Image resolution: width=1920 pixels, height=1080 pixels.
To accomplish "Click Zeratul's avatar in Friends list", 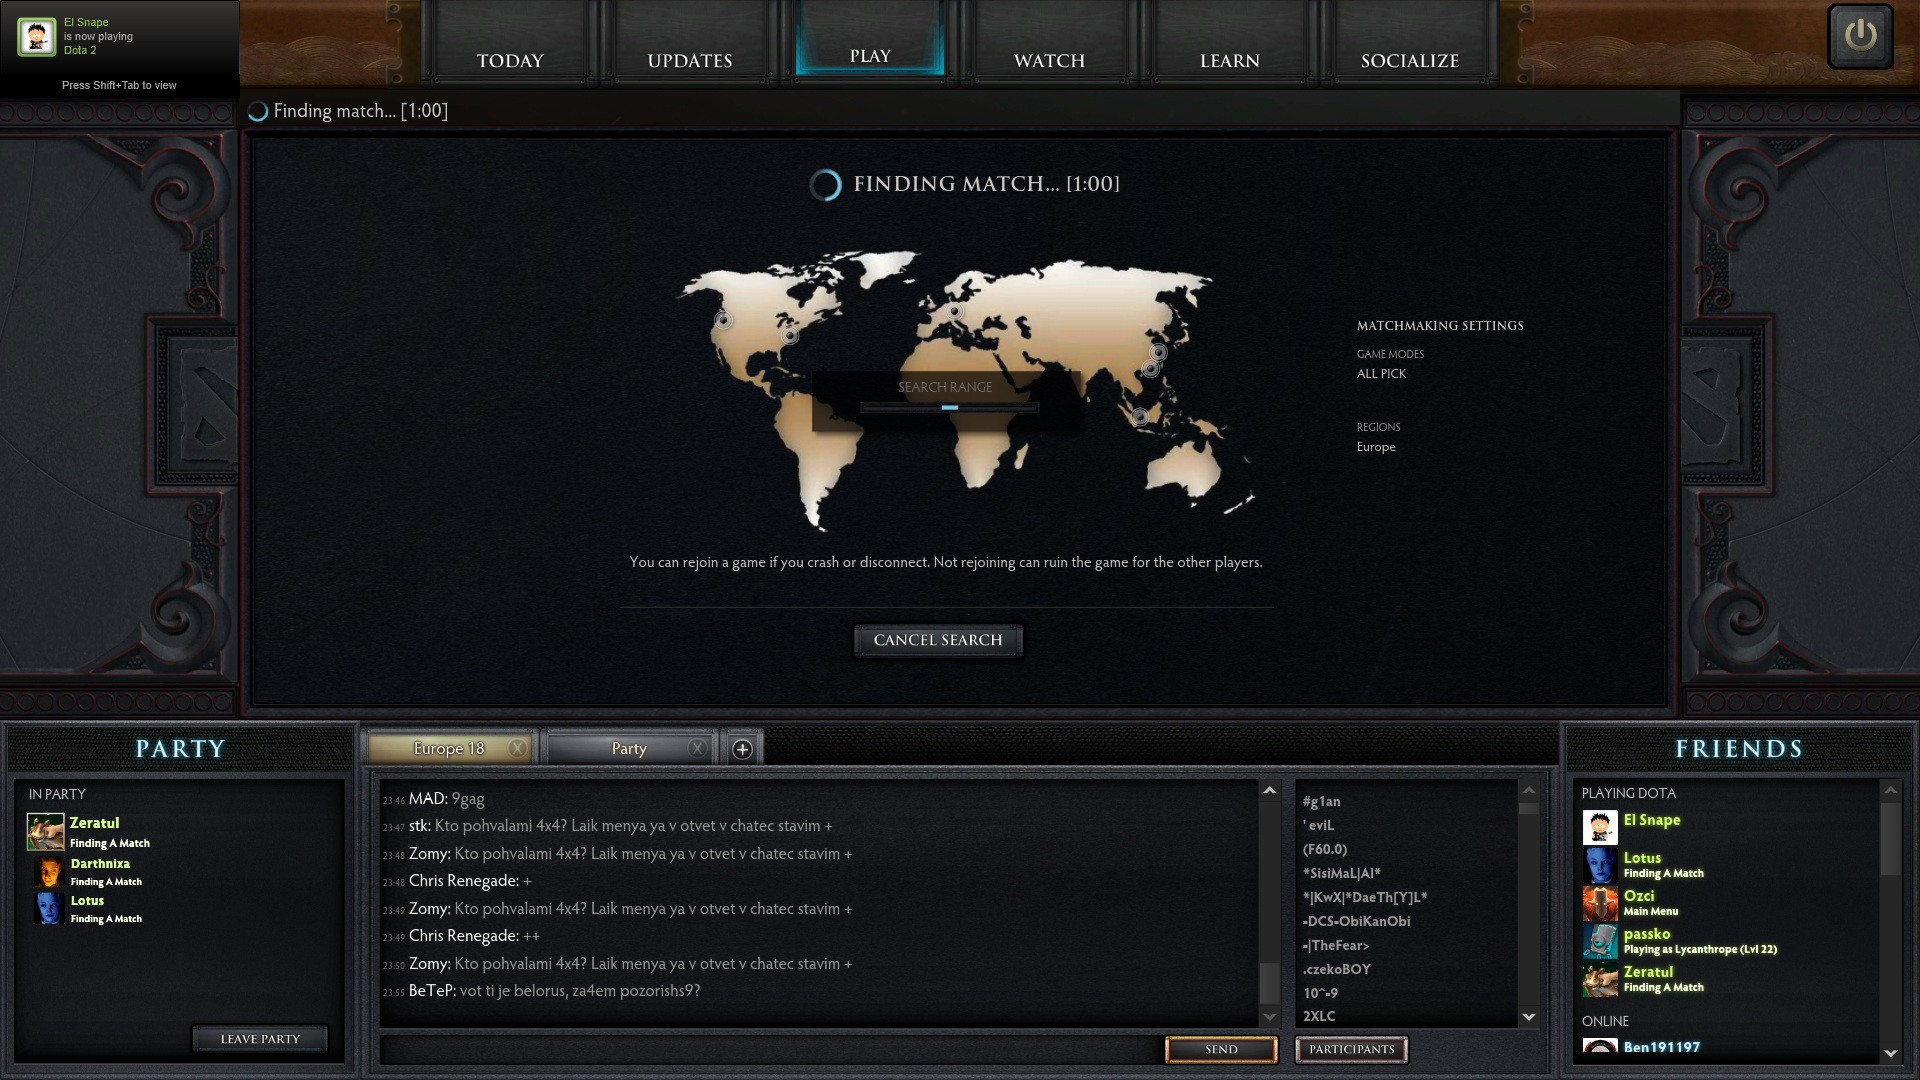I will (1600, 979).
